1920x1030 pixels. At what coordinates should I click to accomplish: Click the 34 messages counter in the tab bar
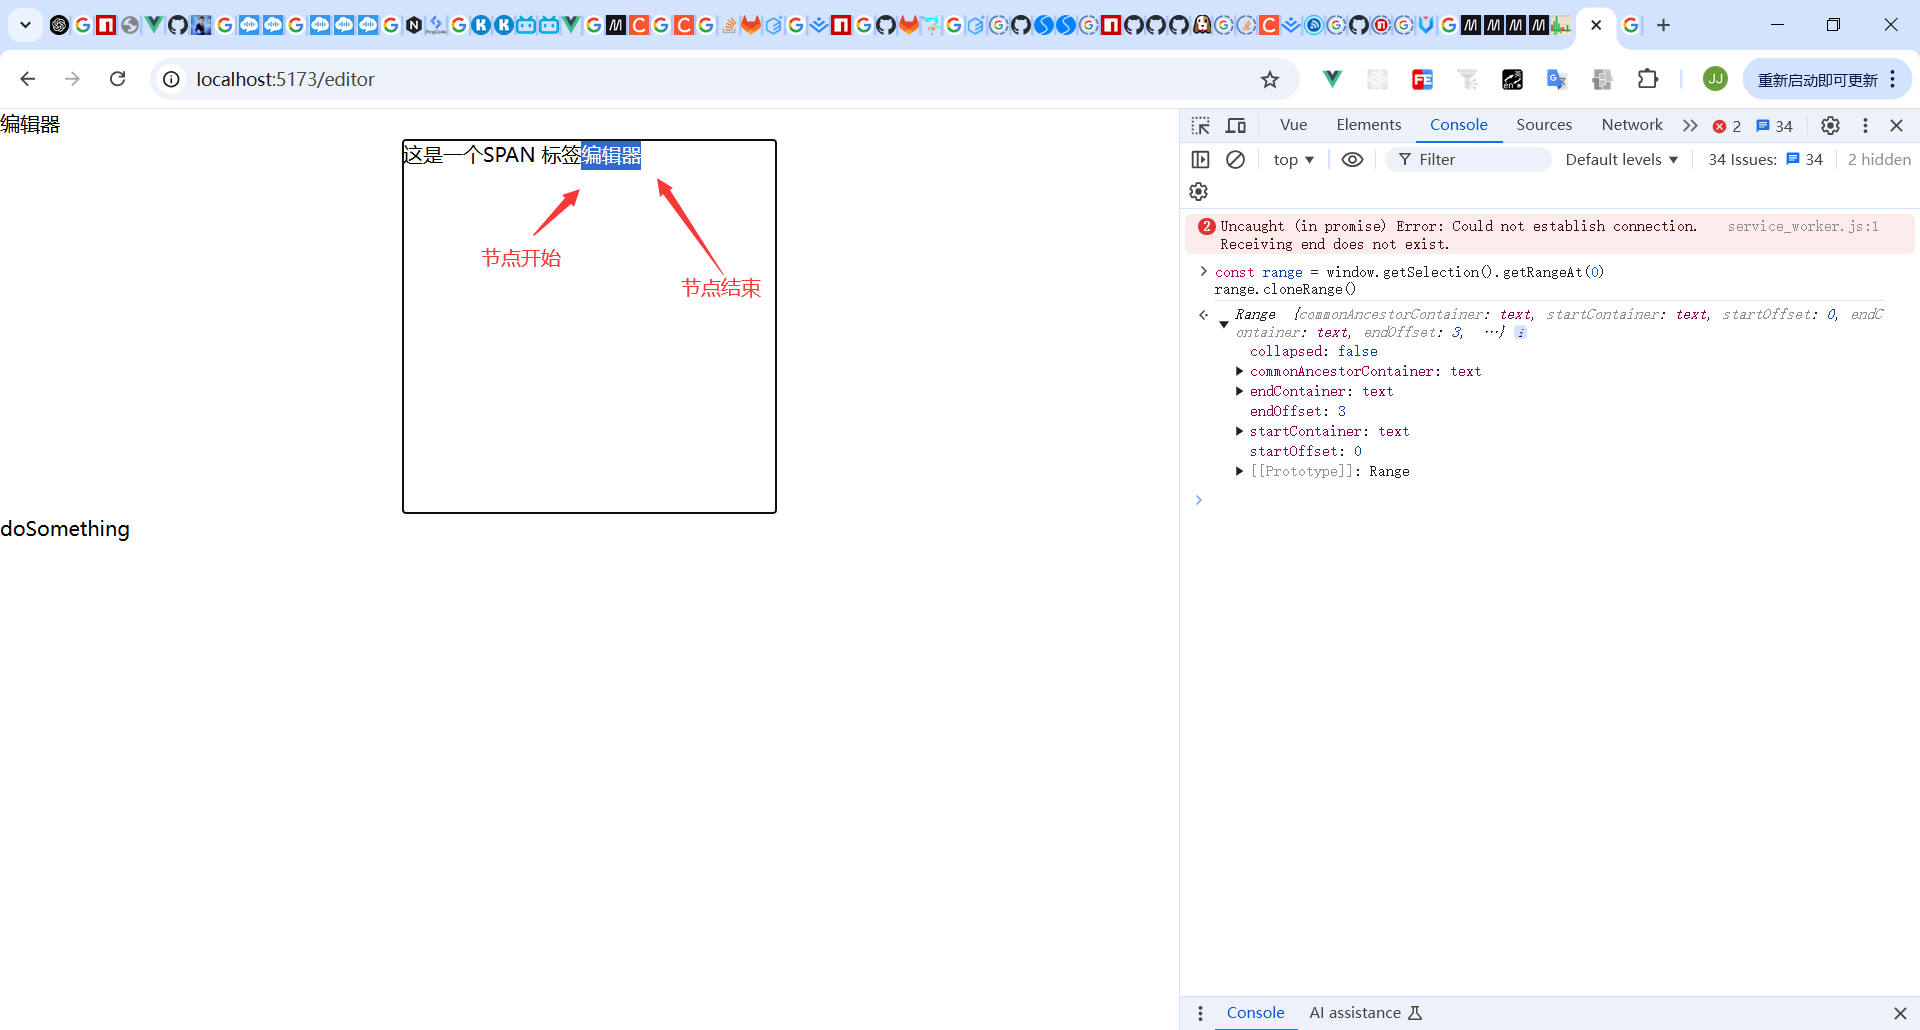click(x=1775, y=126)
